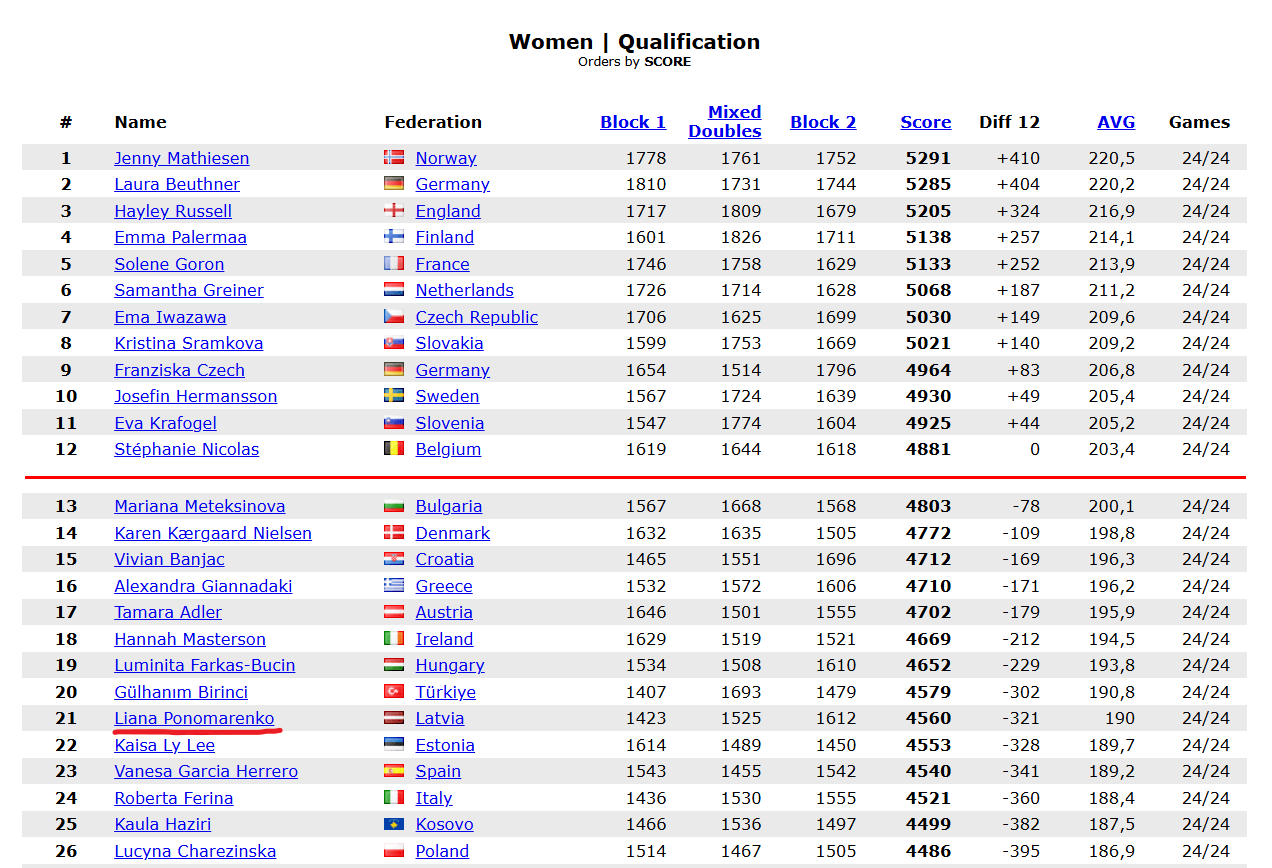Select Karen Kærgaard Nielsen's name link
The width and height of the screenshot is (1272, 868).
pyautogui.click(x=212, y=533)
